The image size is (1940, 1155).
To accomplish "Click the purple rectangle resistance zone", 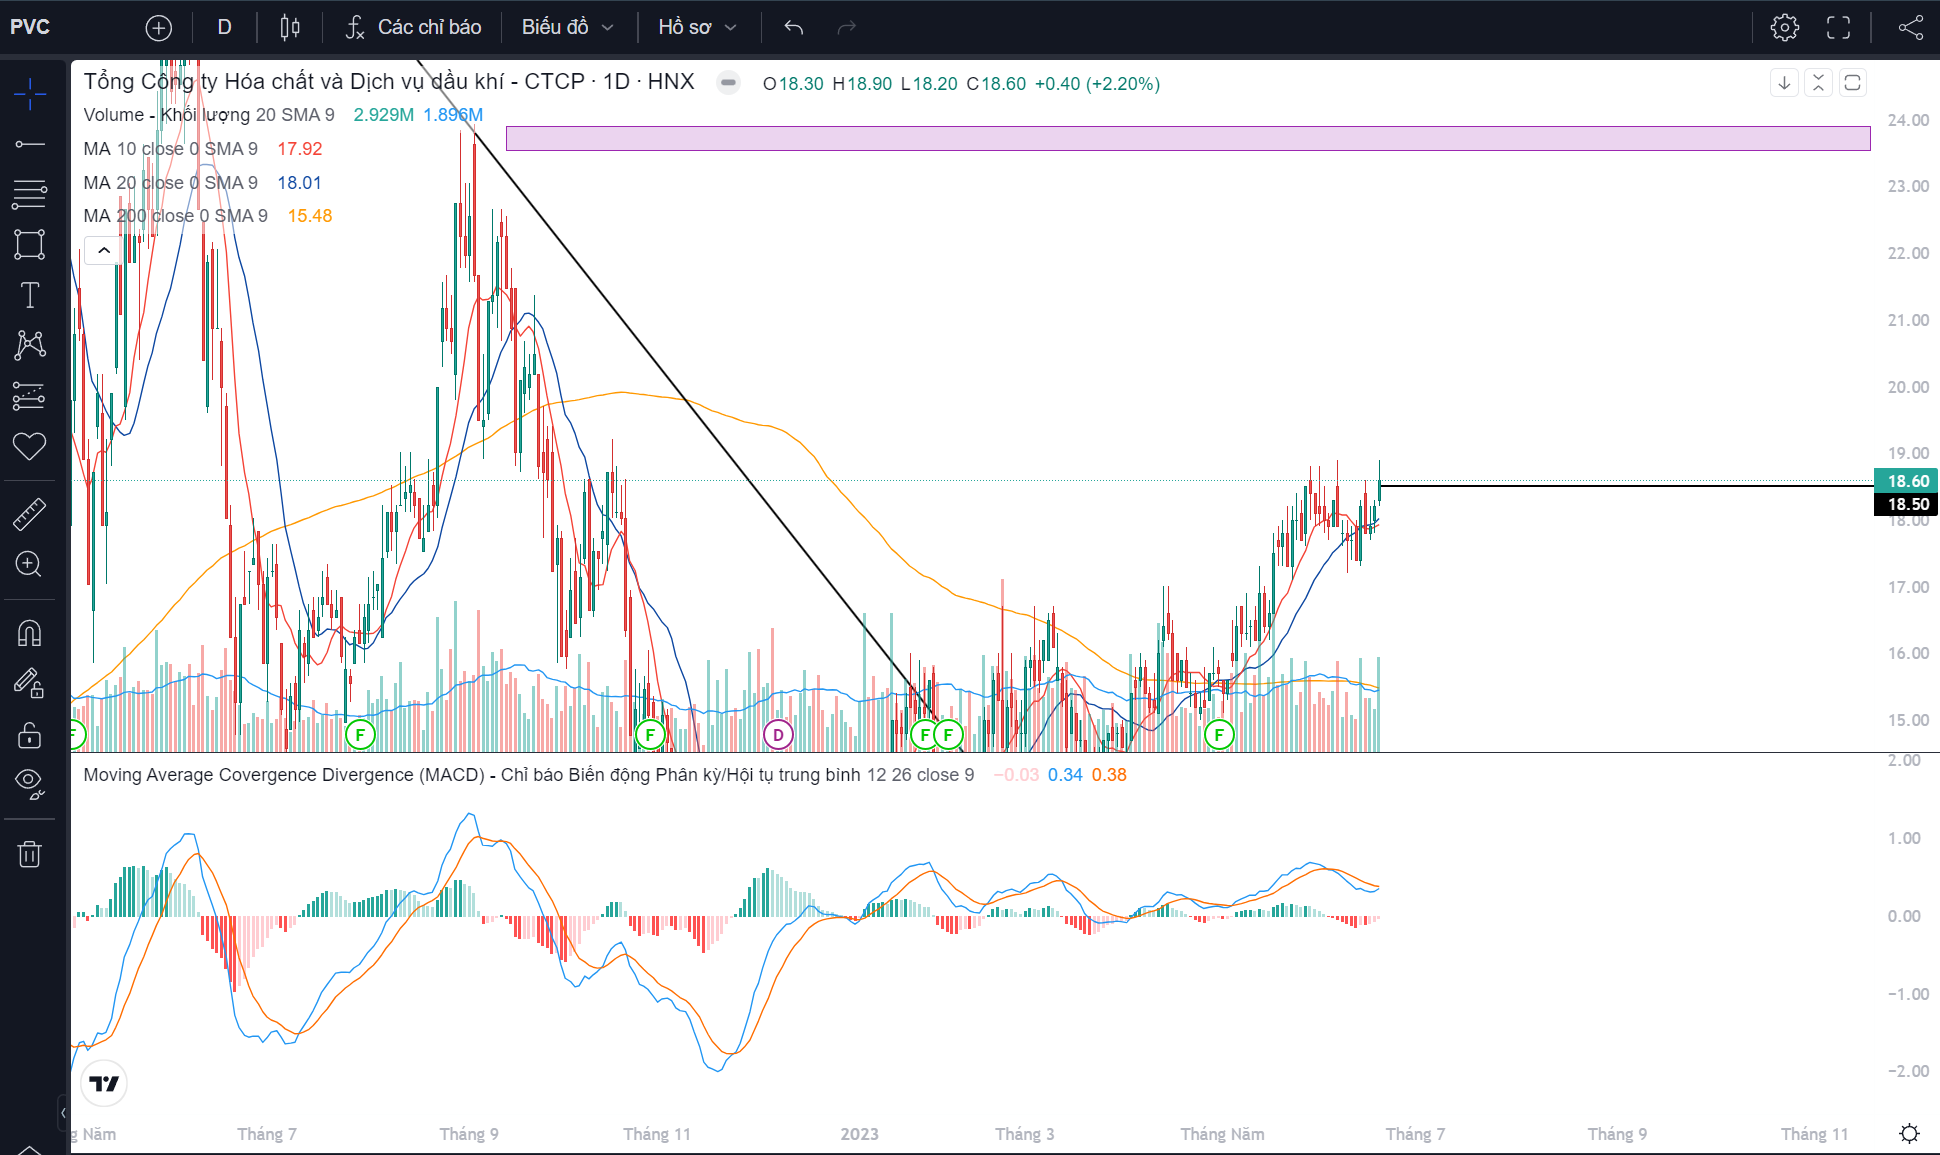I will point(1187,138).
